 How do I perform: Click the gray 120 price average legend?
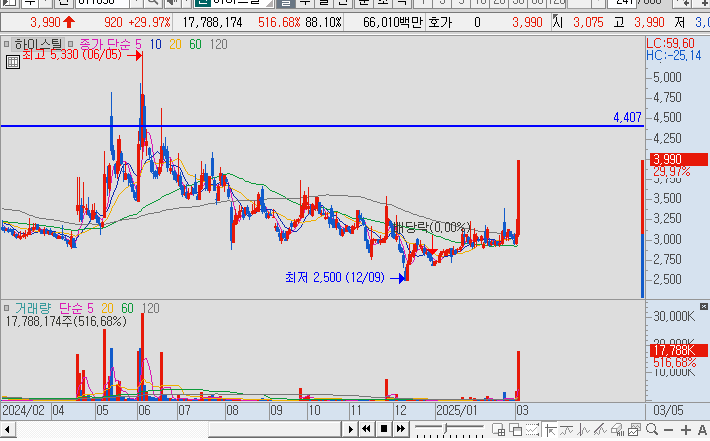coord(219,44)
